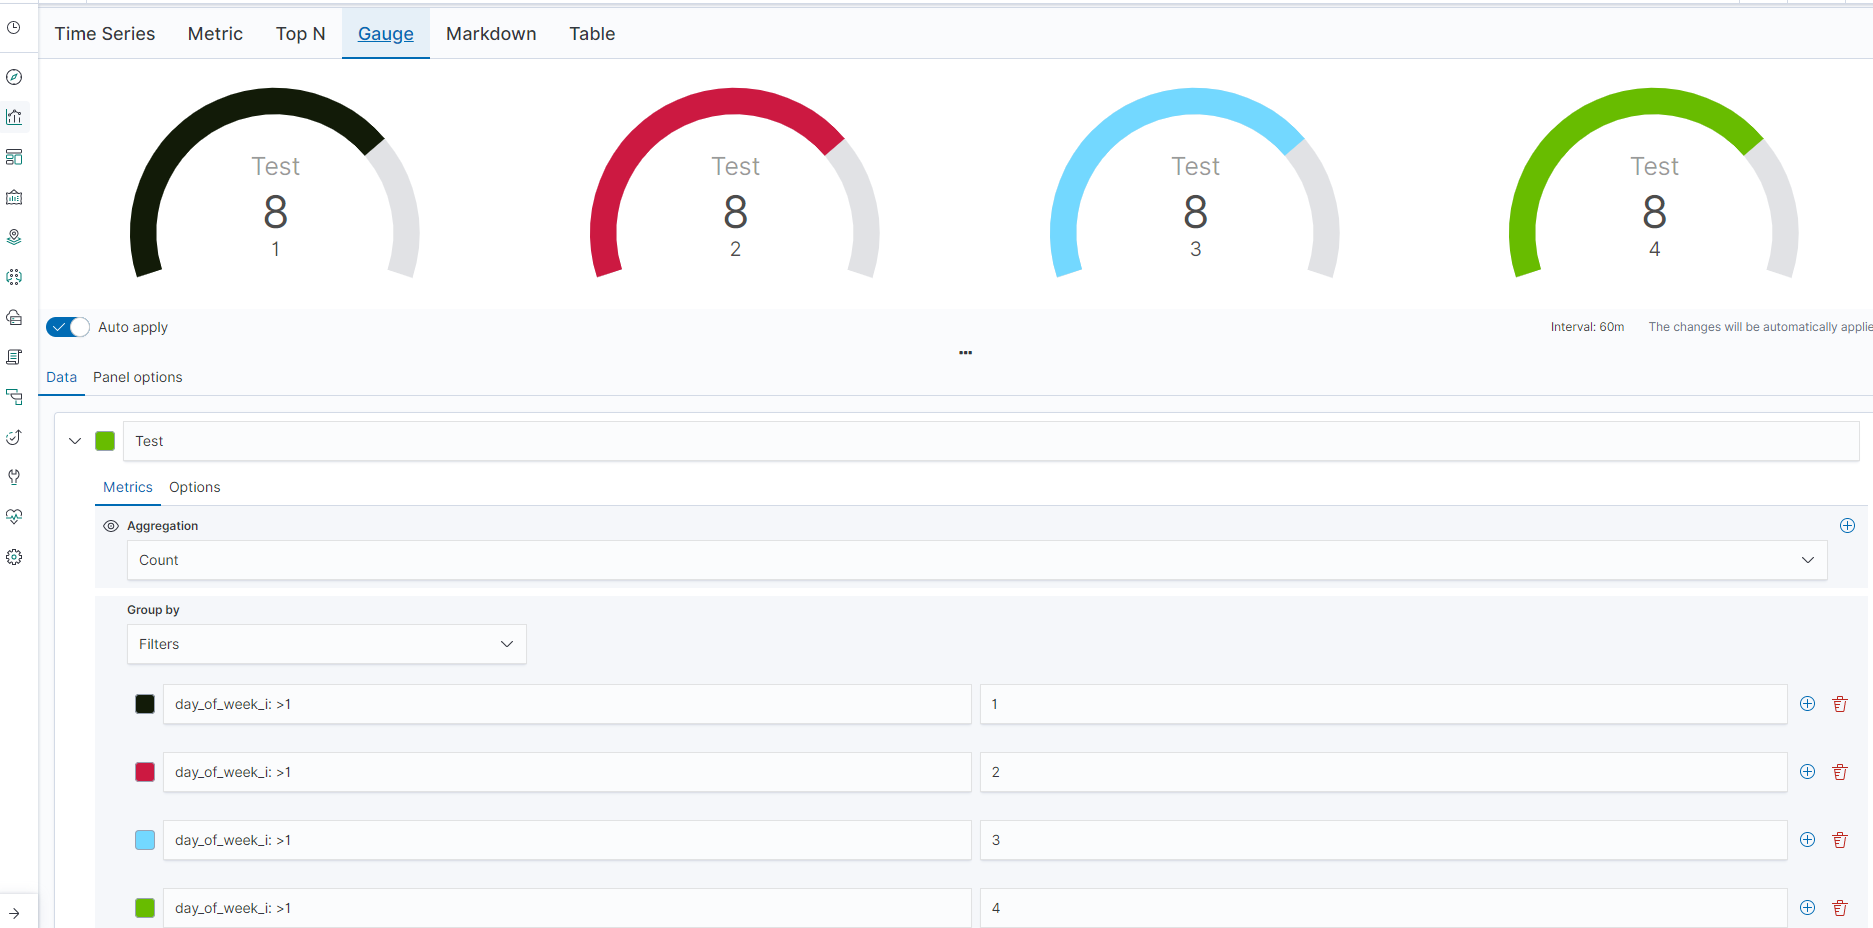Select the Visualize Library sidebar icon
The image size is (1873, 928).
[x=15, y=117]
